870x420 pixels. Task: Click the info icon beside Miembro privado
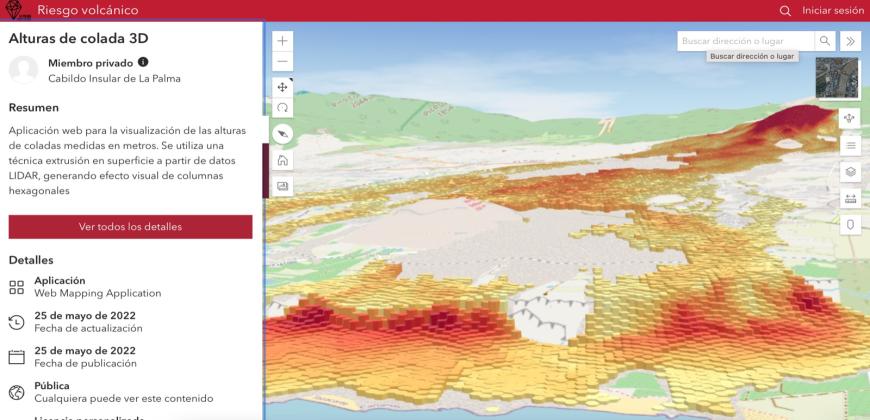tap(143, 62)
